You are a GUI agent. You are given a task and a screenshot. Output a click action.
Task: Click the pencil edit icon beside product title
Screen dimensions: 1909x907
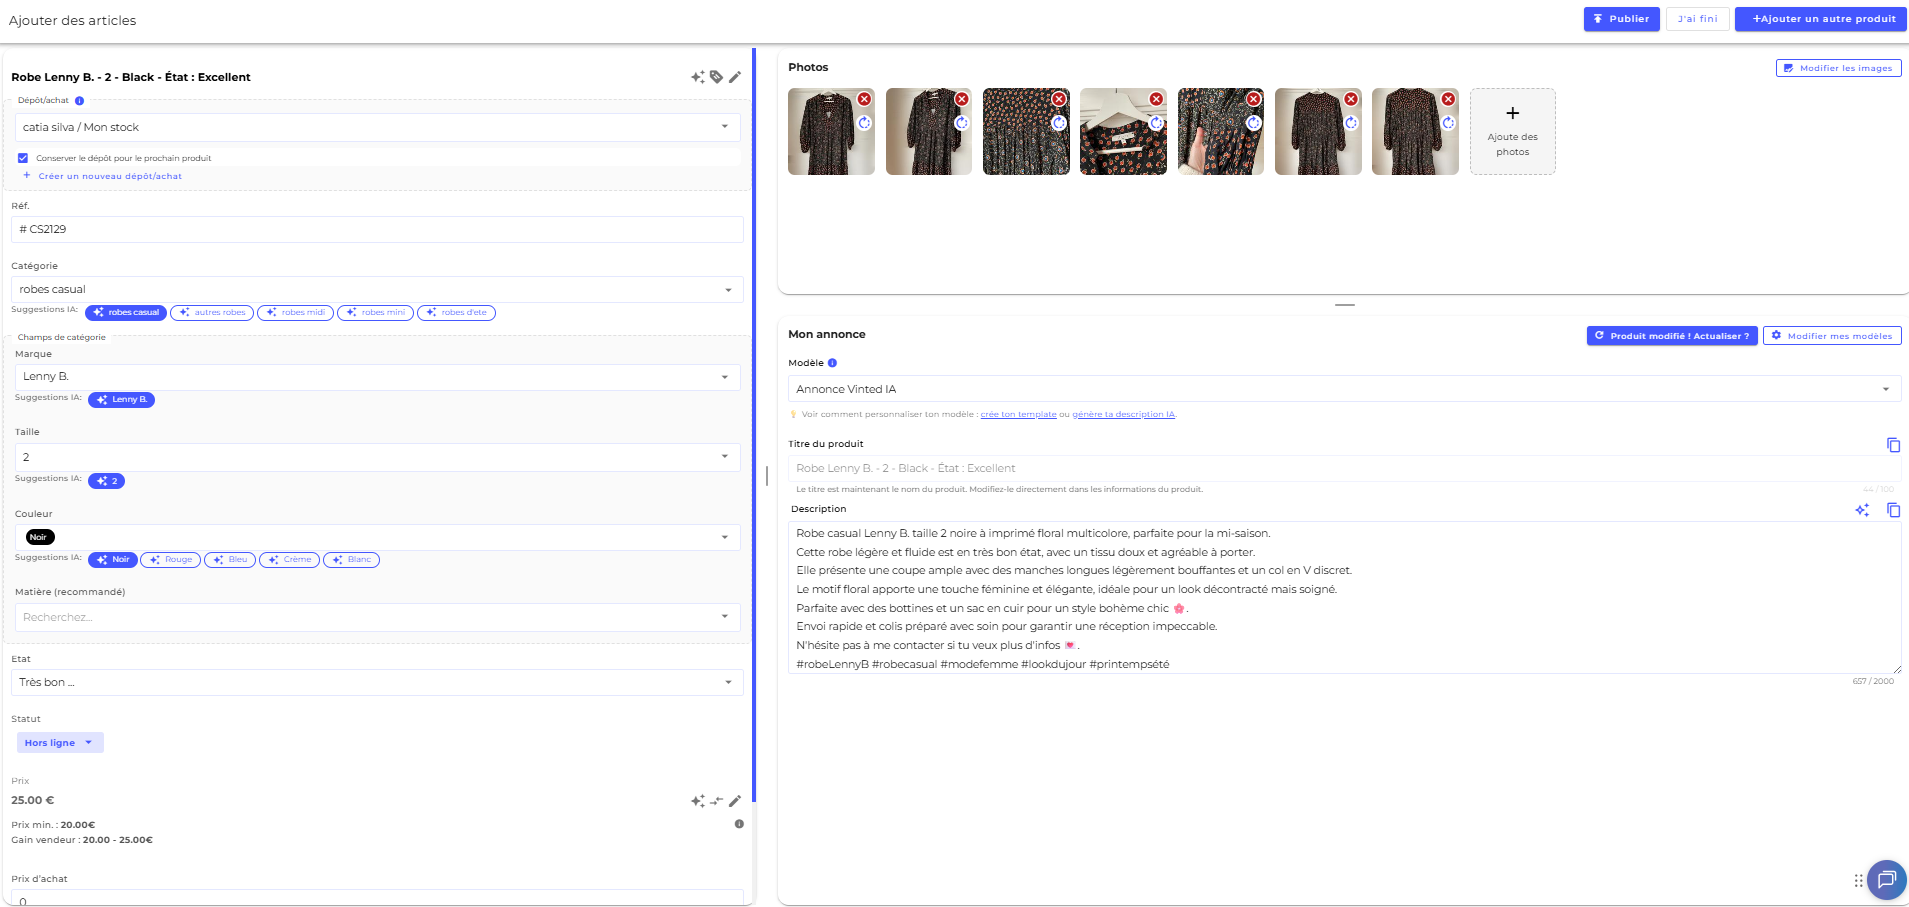735,77
